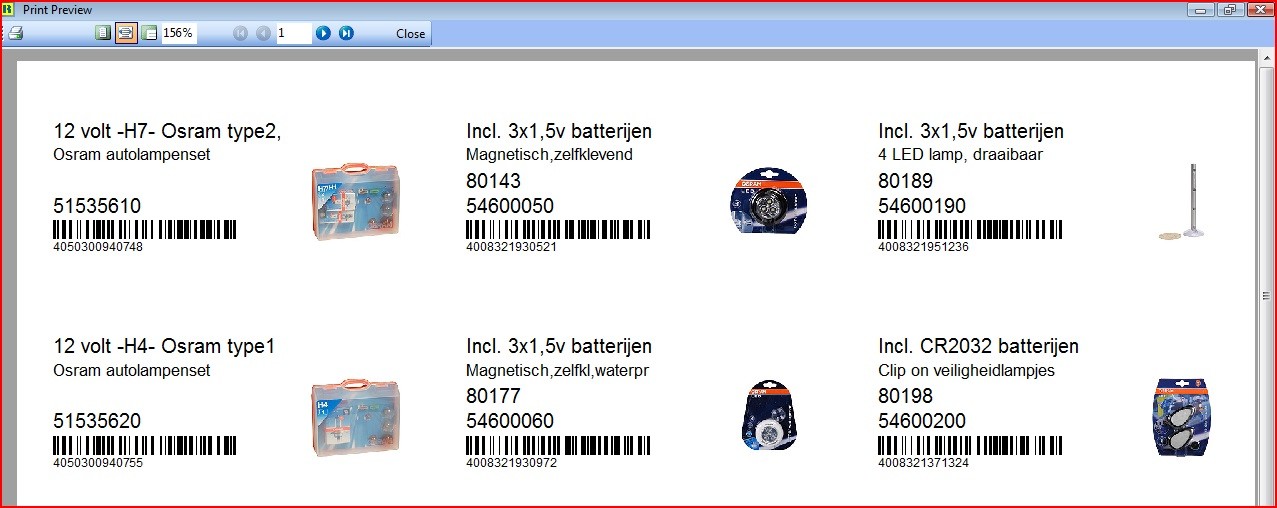Click text "12 volt -H4- Osram type1"
Image resolution: width=1277 pixels, height=508 pixels.
coord(164,346)
